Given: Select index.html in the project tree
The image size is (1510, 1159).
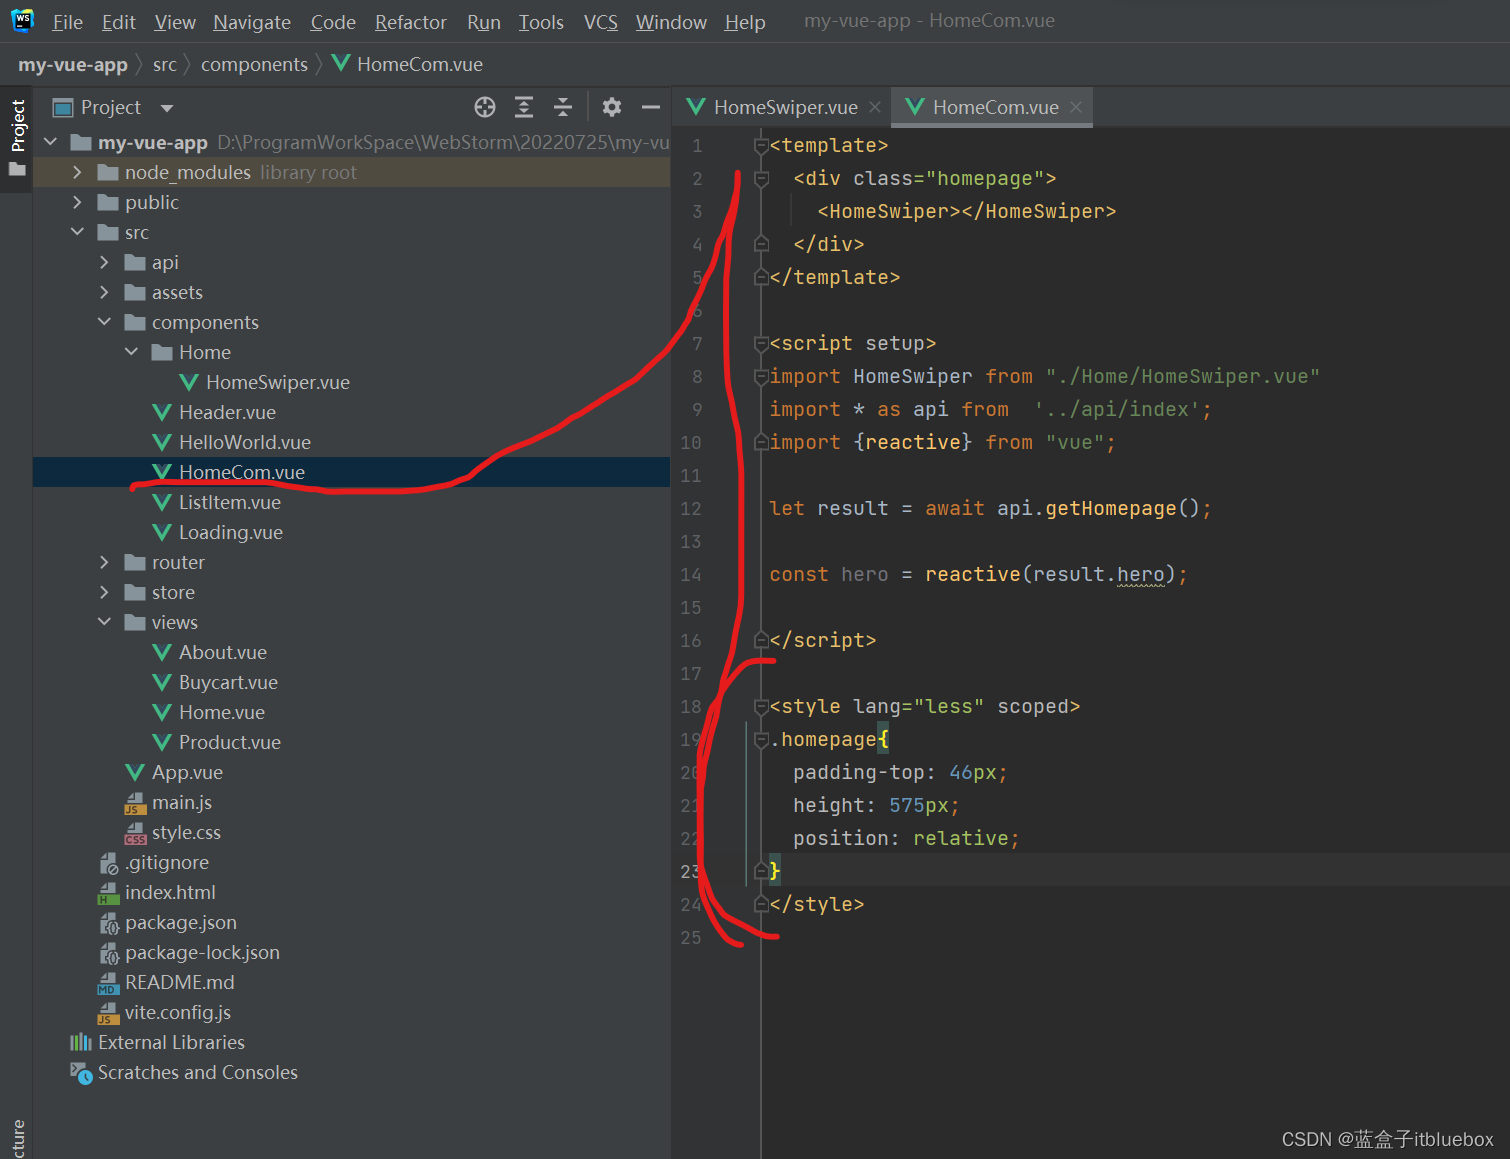Looking at the screenshot, I should 169,892.
